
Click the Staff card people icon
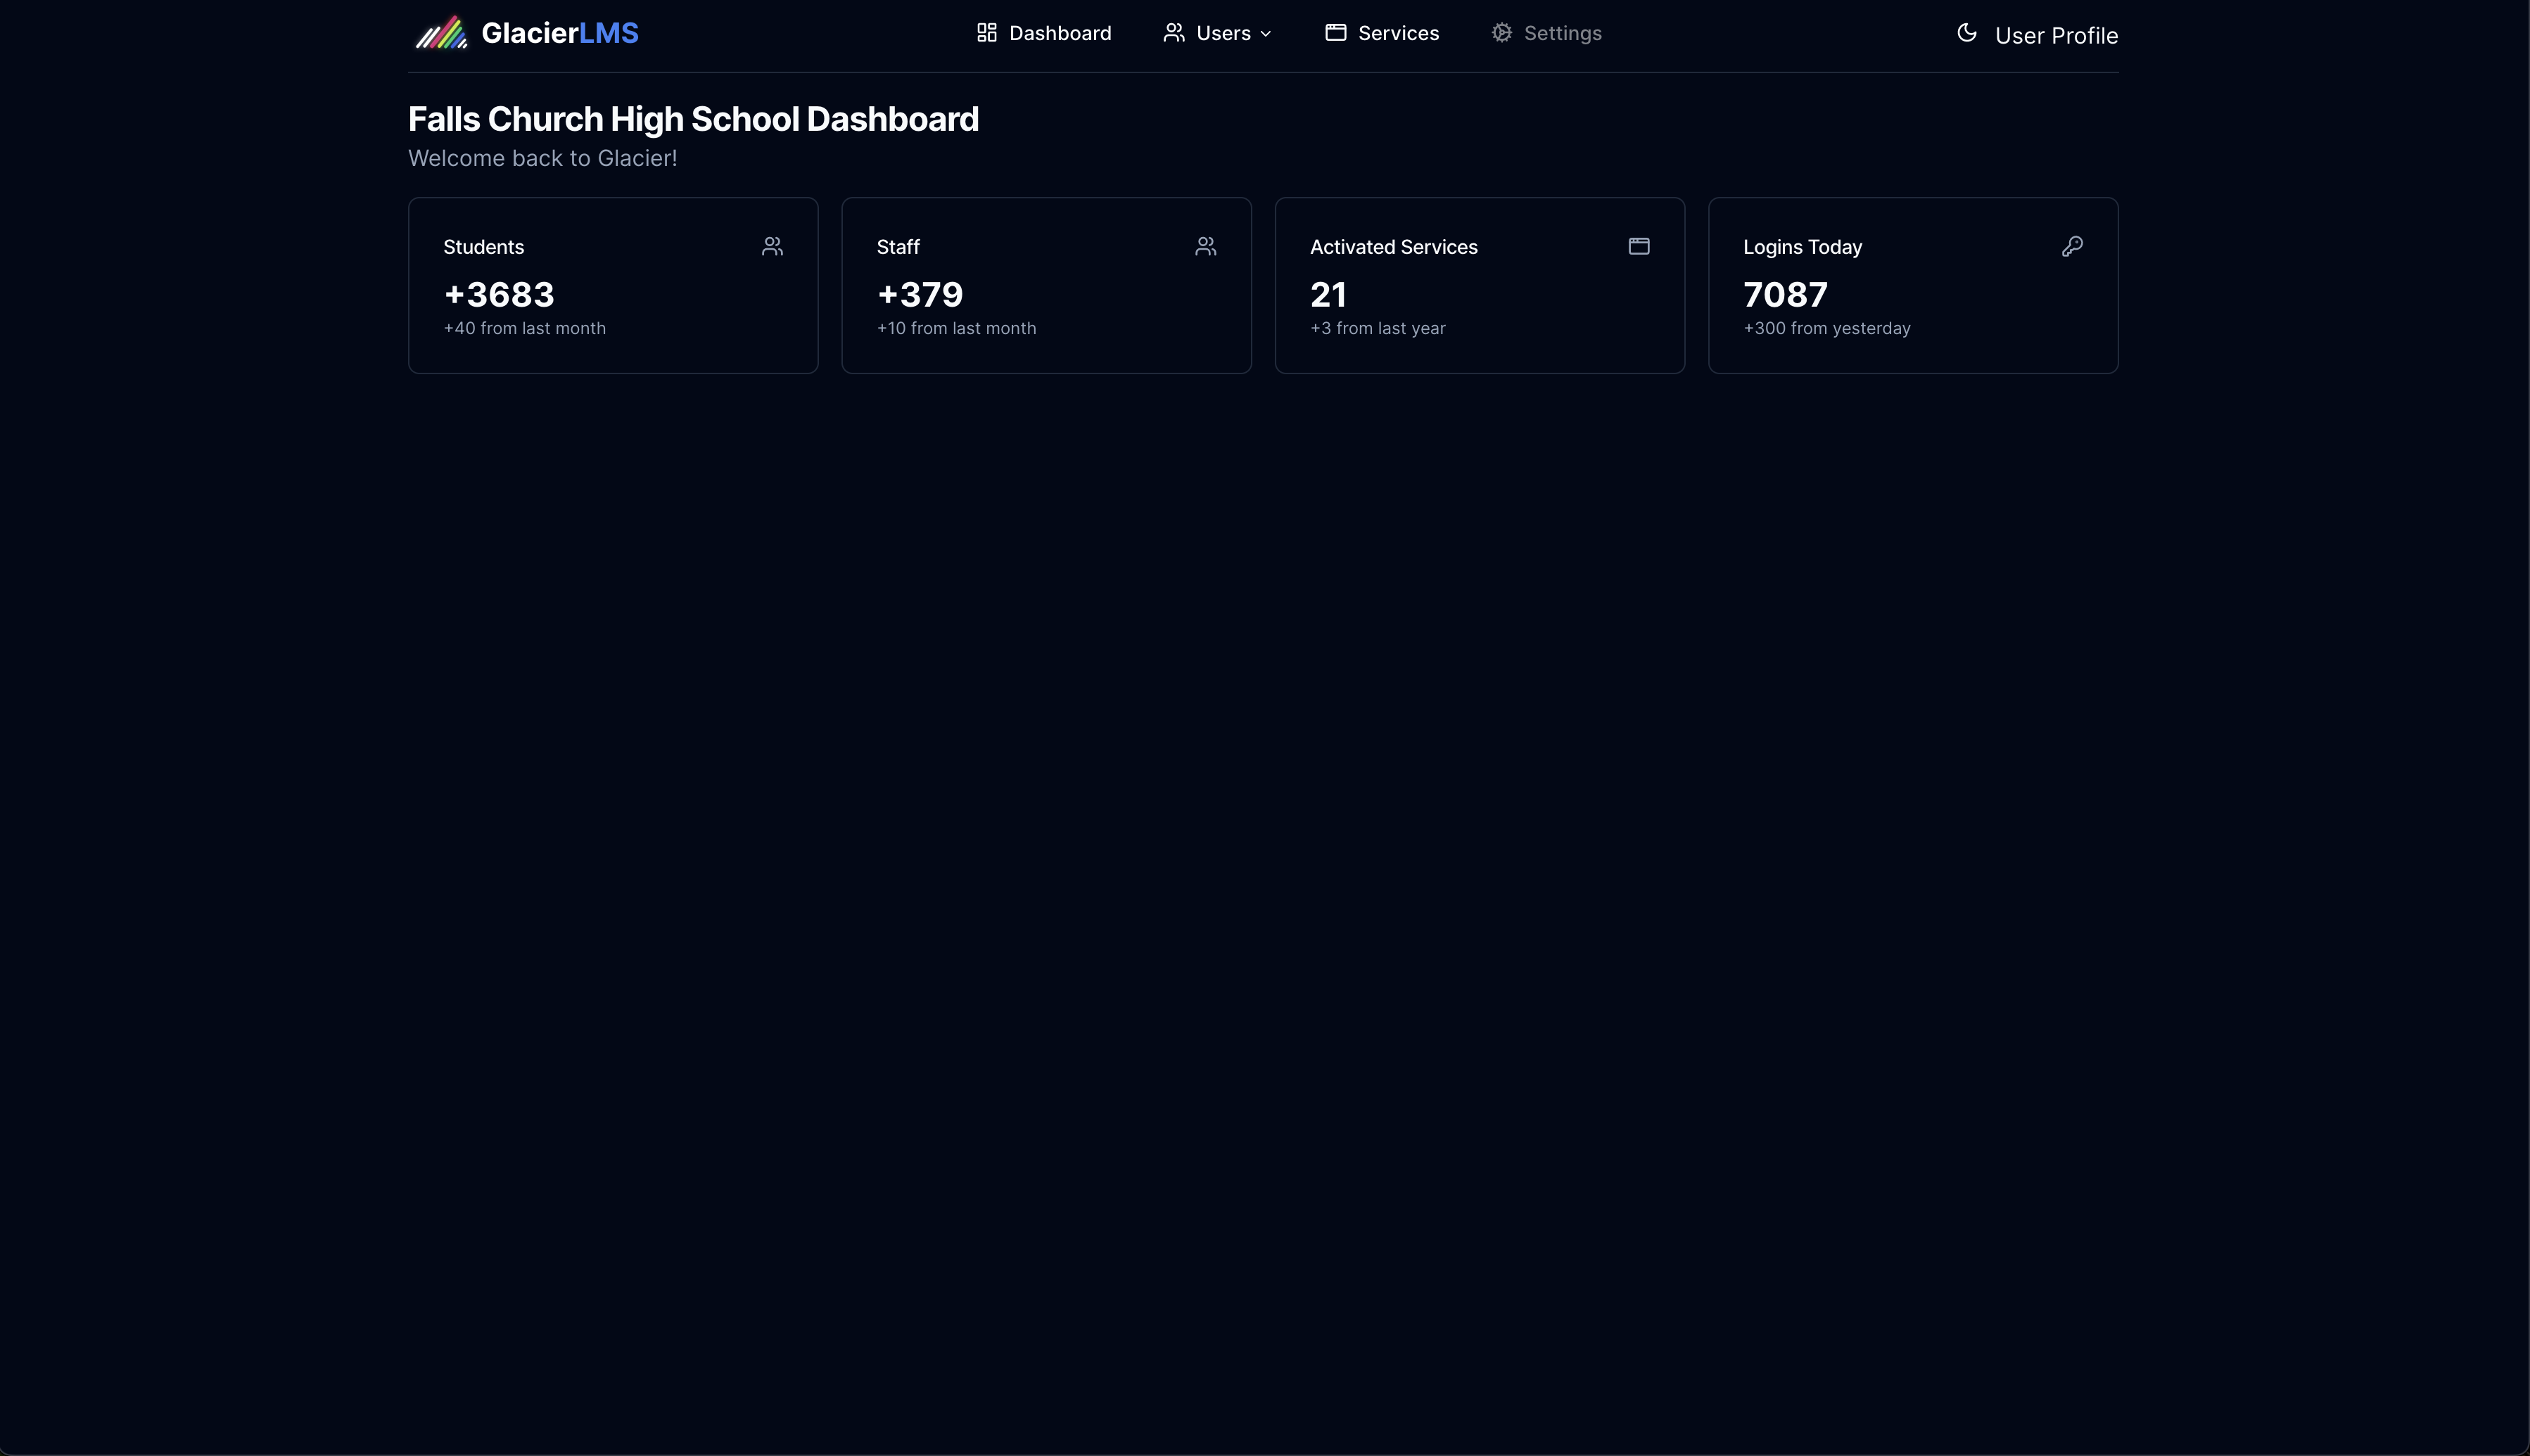coord(1205,246)
